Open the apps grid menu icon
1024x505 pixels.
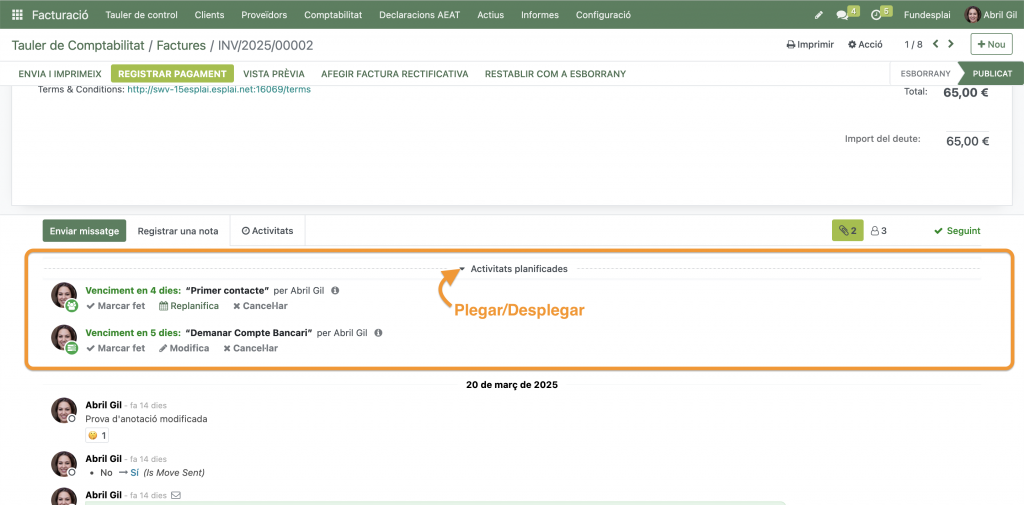click(17, 15)
